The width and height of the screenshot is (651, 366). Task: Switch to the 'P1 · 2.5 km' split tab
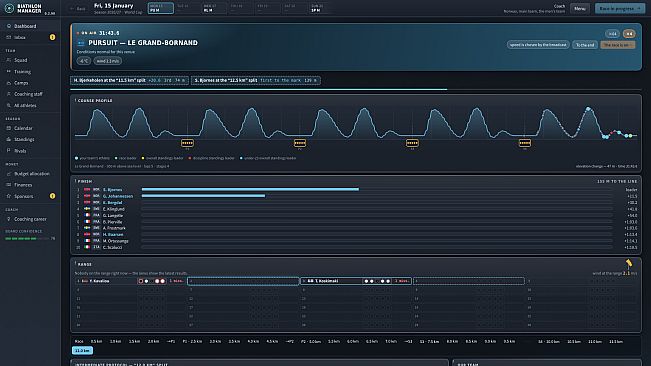tap(192, 342)
